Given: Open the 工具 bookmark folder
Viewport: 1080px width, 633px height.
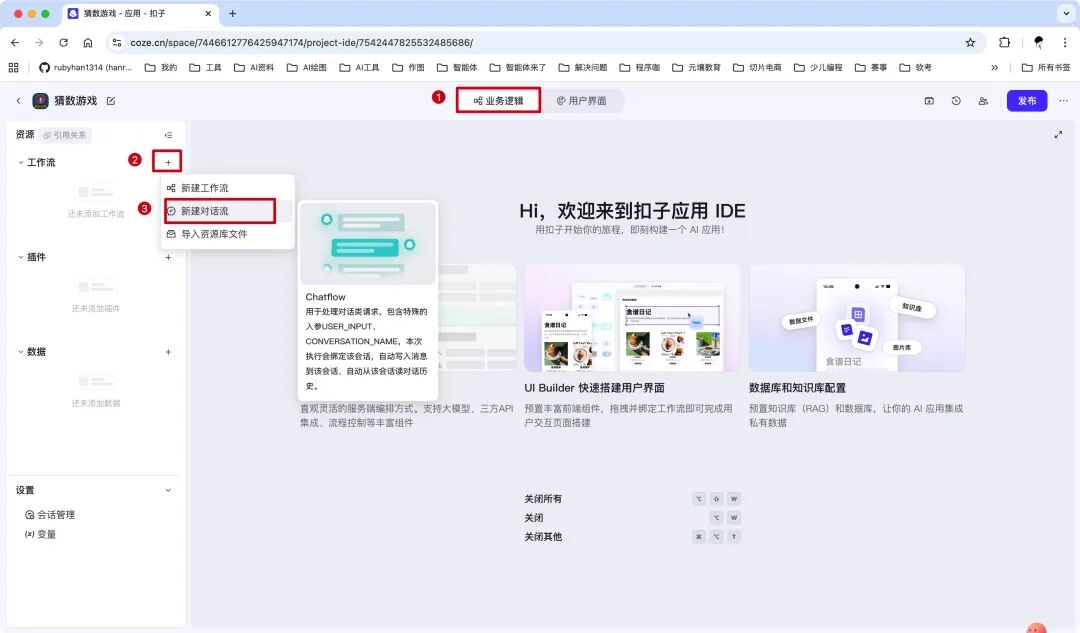Looking at the screenshot, I should click(205, 68).
